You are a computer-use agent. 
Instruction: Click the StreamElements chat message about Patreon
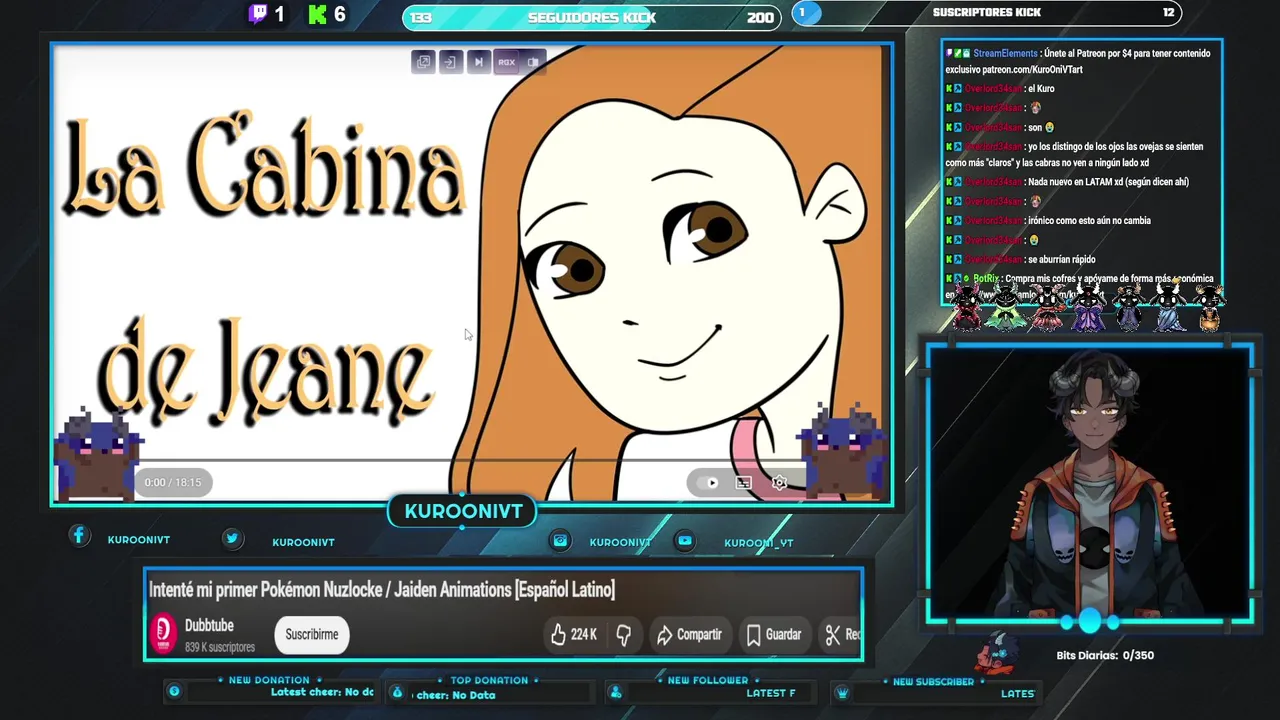(x=1078, y=61)
